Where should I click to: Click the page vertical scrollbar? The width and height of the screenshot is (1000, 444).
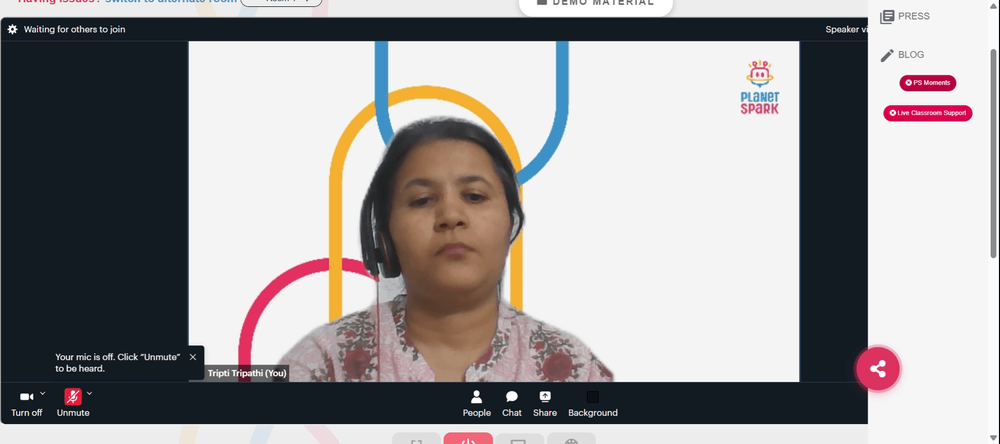(994, 153)
